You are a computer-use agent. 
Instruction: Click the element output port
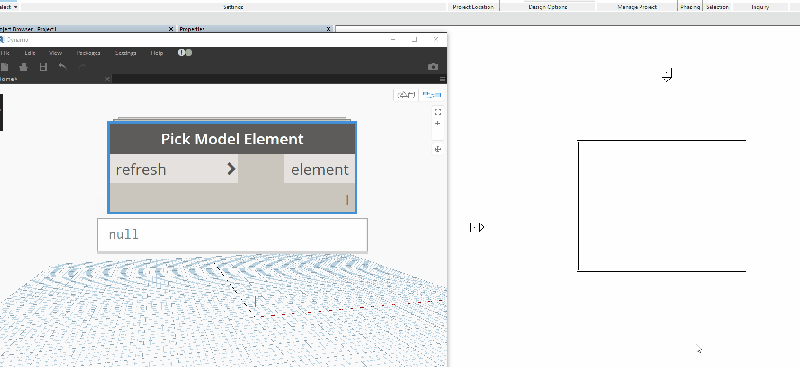319,169
